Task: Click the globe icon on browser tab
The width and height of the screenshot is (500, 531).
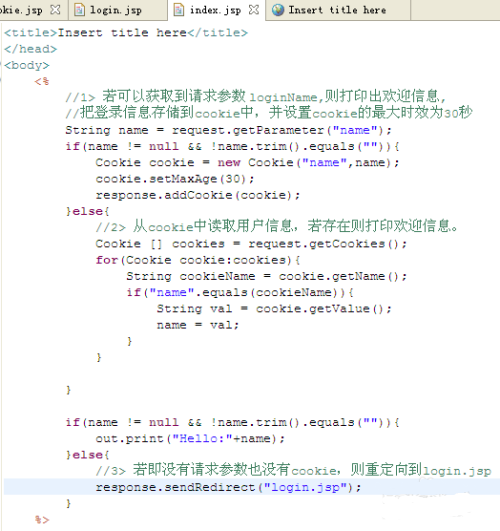Action: coord(278,10)
